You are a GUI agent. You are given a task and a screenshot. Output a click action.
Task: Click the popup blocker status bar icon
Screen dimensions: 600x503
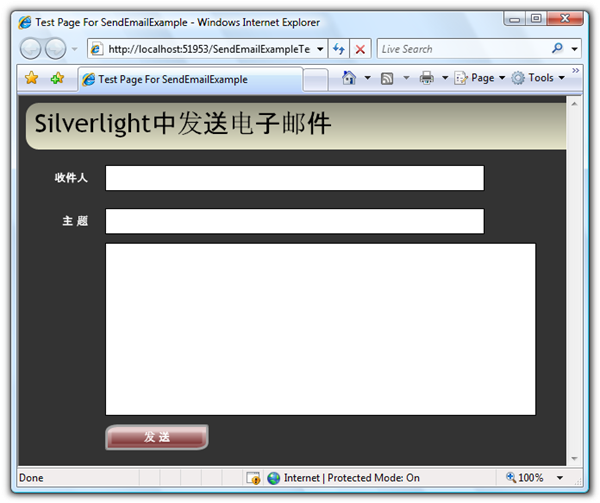[x=253, y=478]
